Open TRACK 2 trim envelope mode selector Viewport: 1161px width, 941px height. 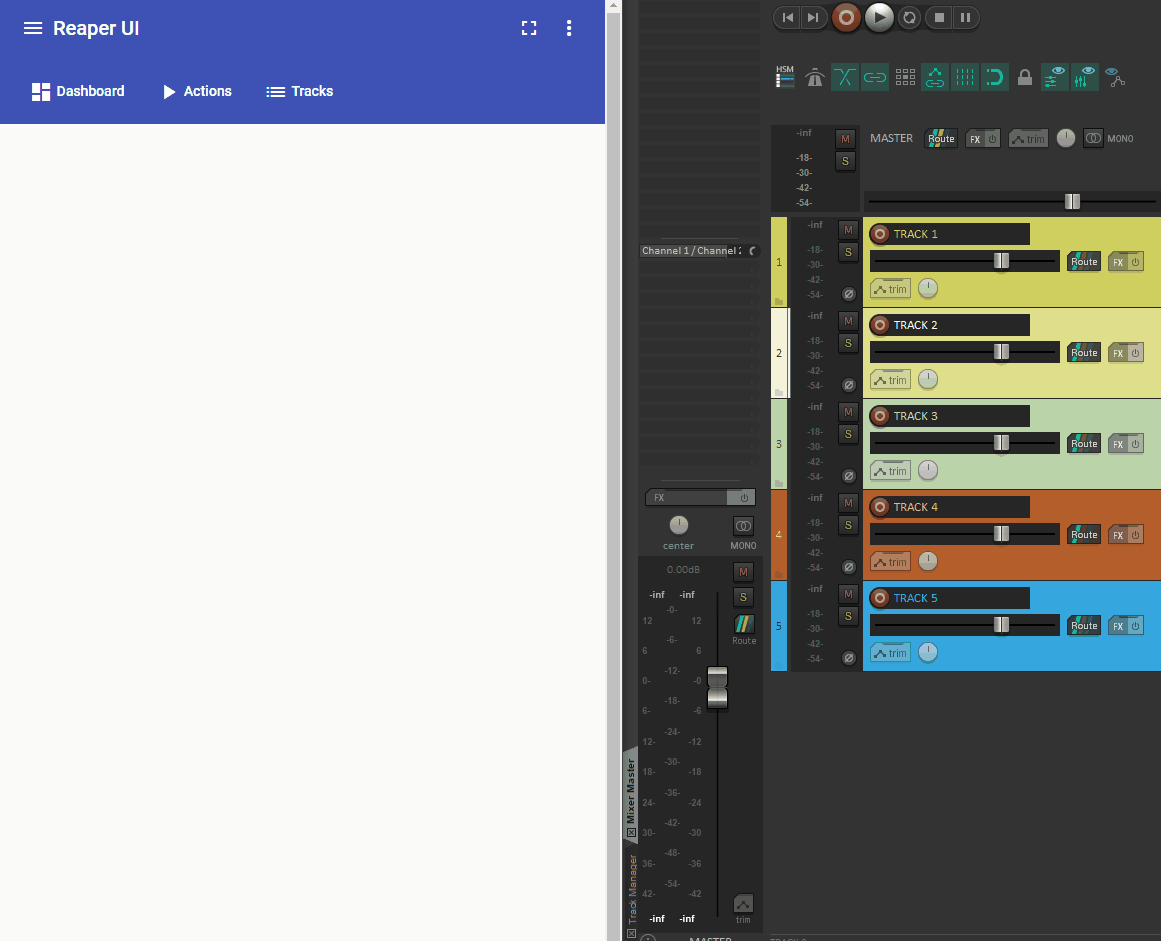pyautogui.click(x=890, y=380)
